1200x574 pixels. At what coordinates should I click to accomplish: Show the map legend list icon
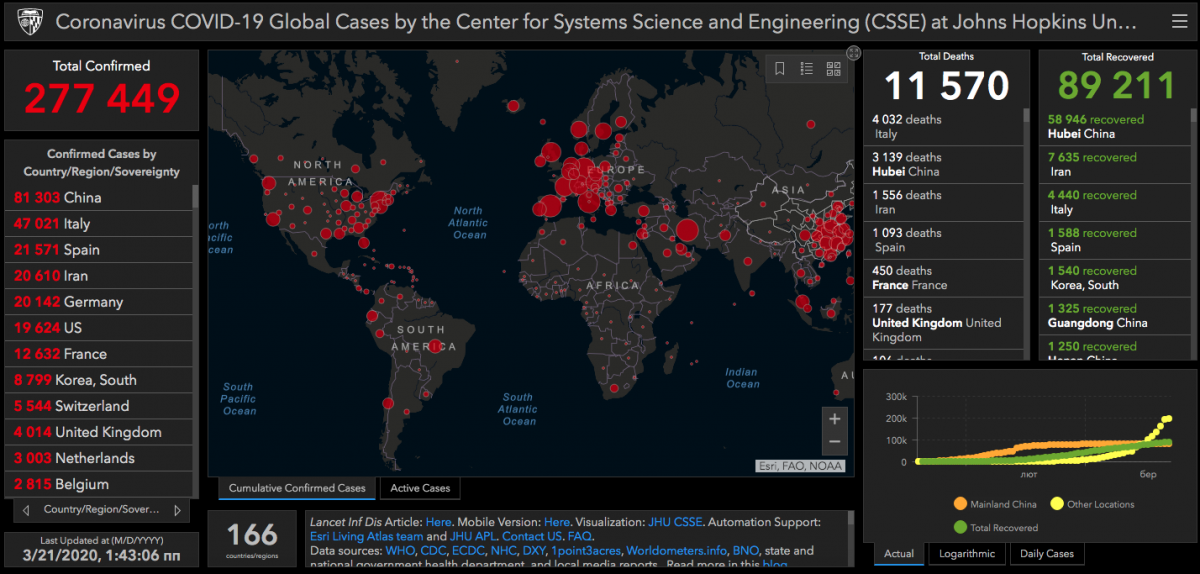pos(806,68)
